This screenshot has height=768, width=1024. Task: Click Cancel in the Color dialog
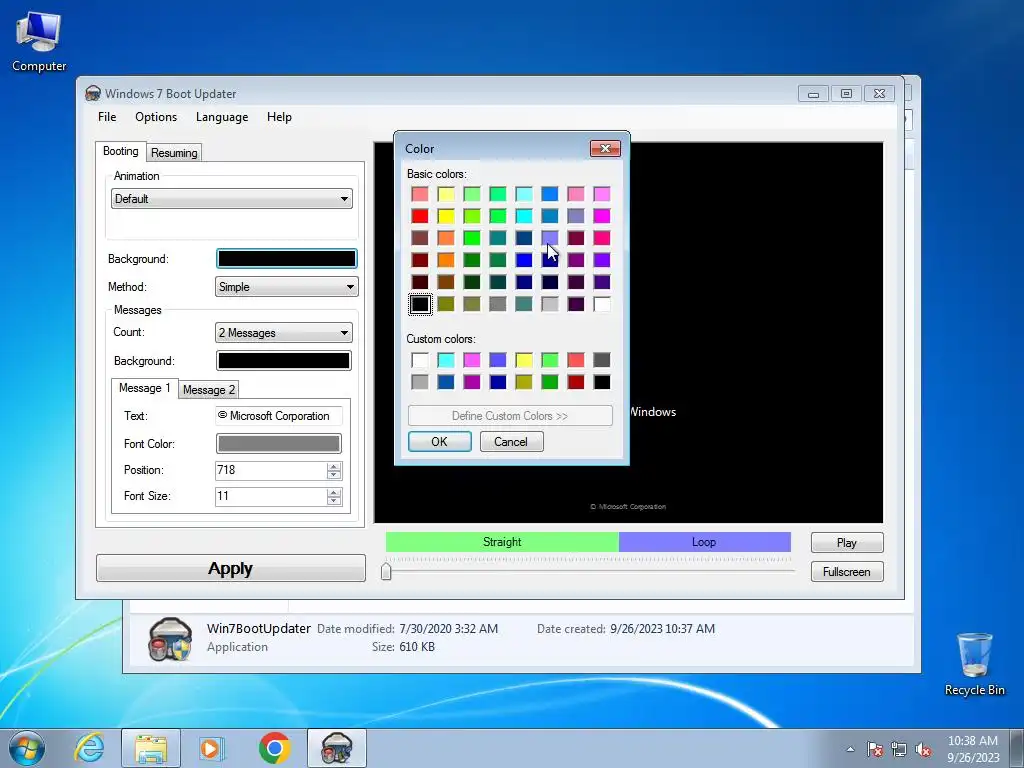[511, 441]
